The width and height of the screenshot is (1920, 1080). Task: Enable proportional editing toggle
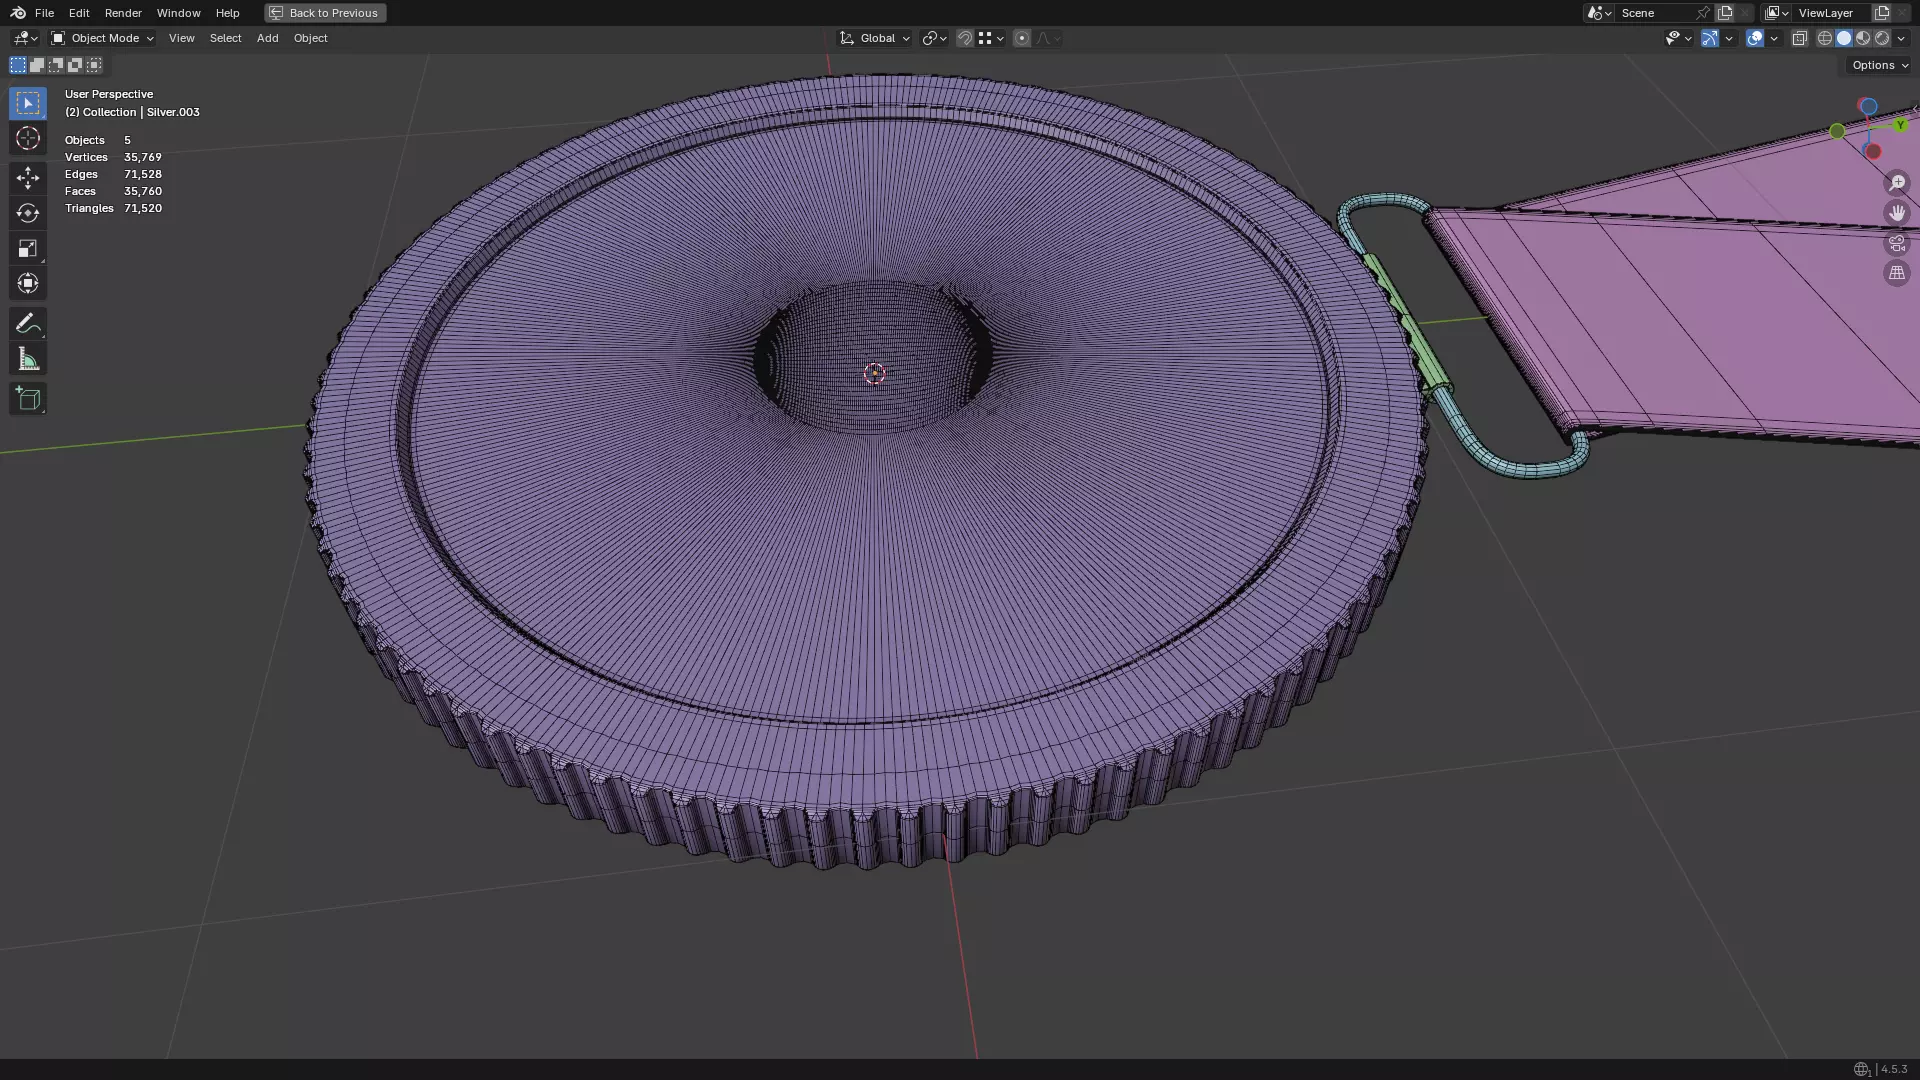[x=1022, y=38]
